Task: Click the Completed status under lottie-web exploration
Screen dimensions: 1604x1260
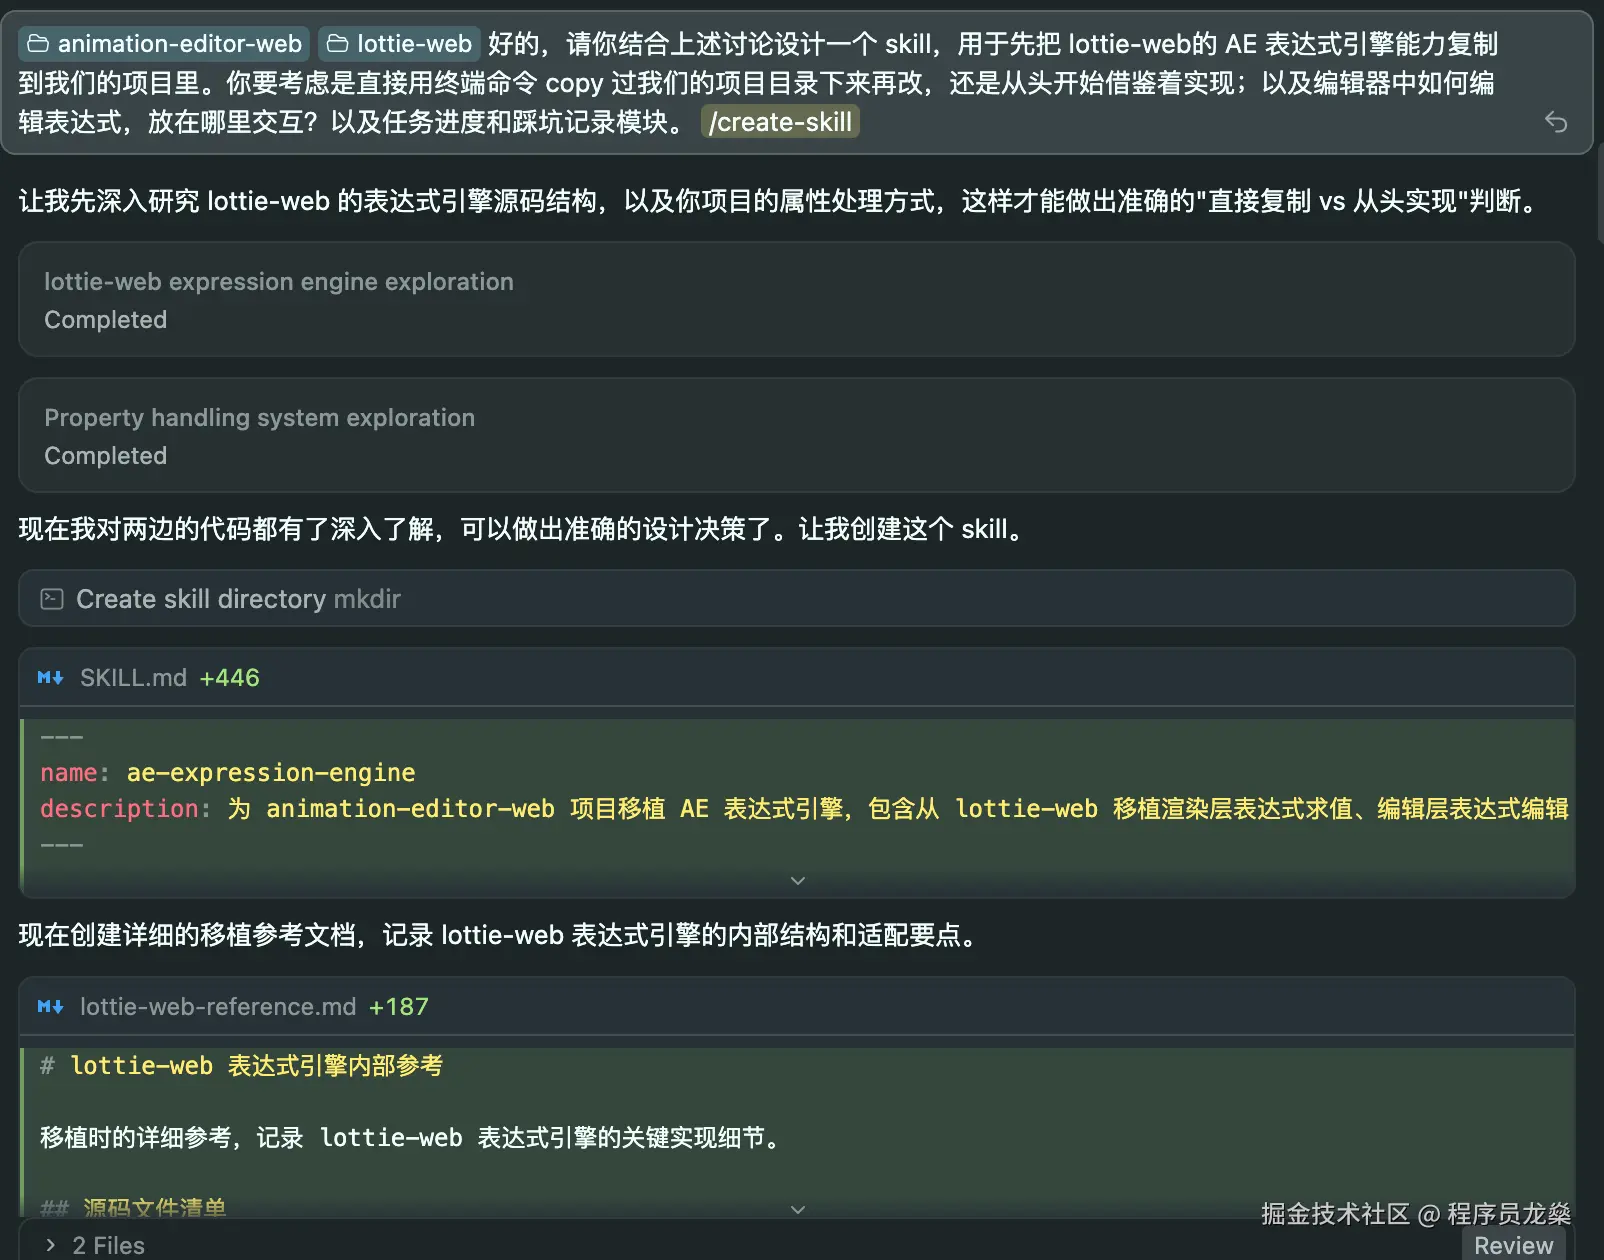Action: [105, 320]
